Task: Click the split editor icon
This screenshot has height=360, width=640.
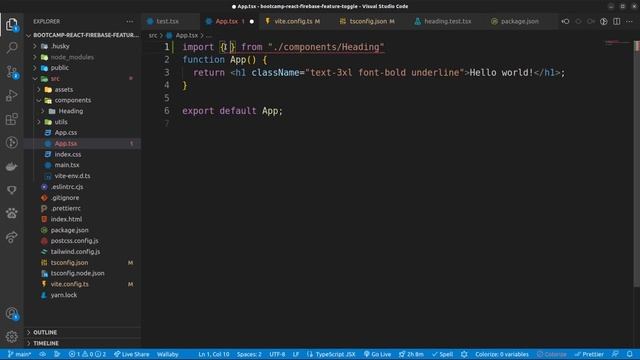Action: (x=617, y=21)
